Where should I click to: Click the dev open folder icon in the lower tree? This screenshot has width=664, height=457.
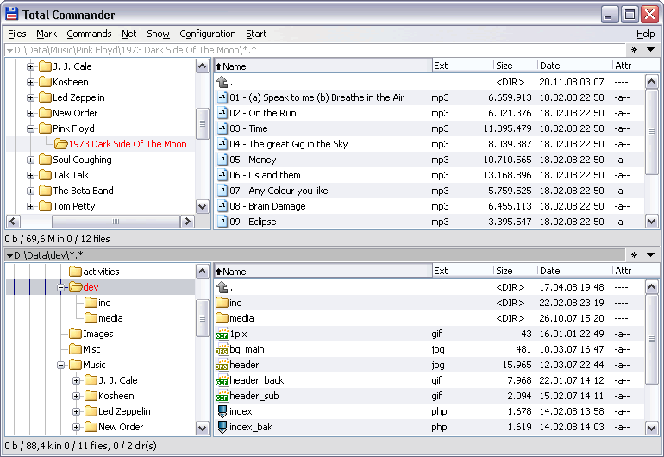point(75,287)
